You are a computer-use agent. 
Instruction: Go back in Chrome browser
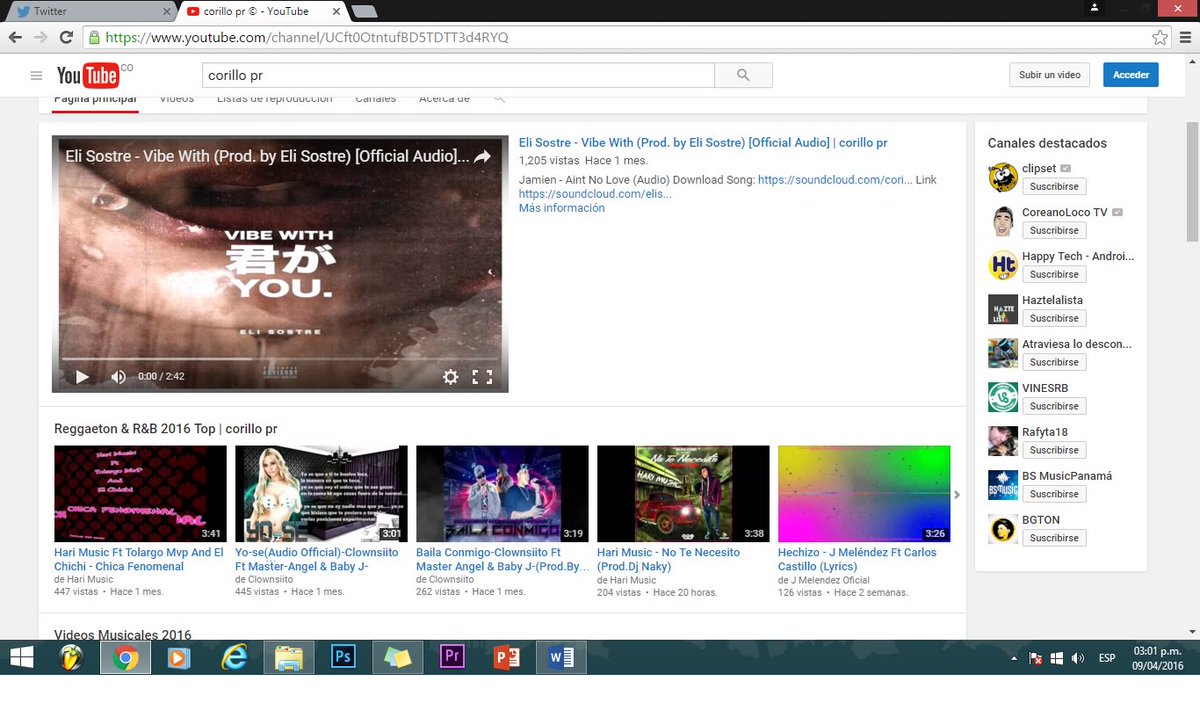click(x=15, y=38)
